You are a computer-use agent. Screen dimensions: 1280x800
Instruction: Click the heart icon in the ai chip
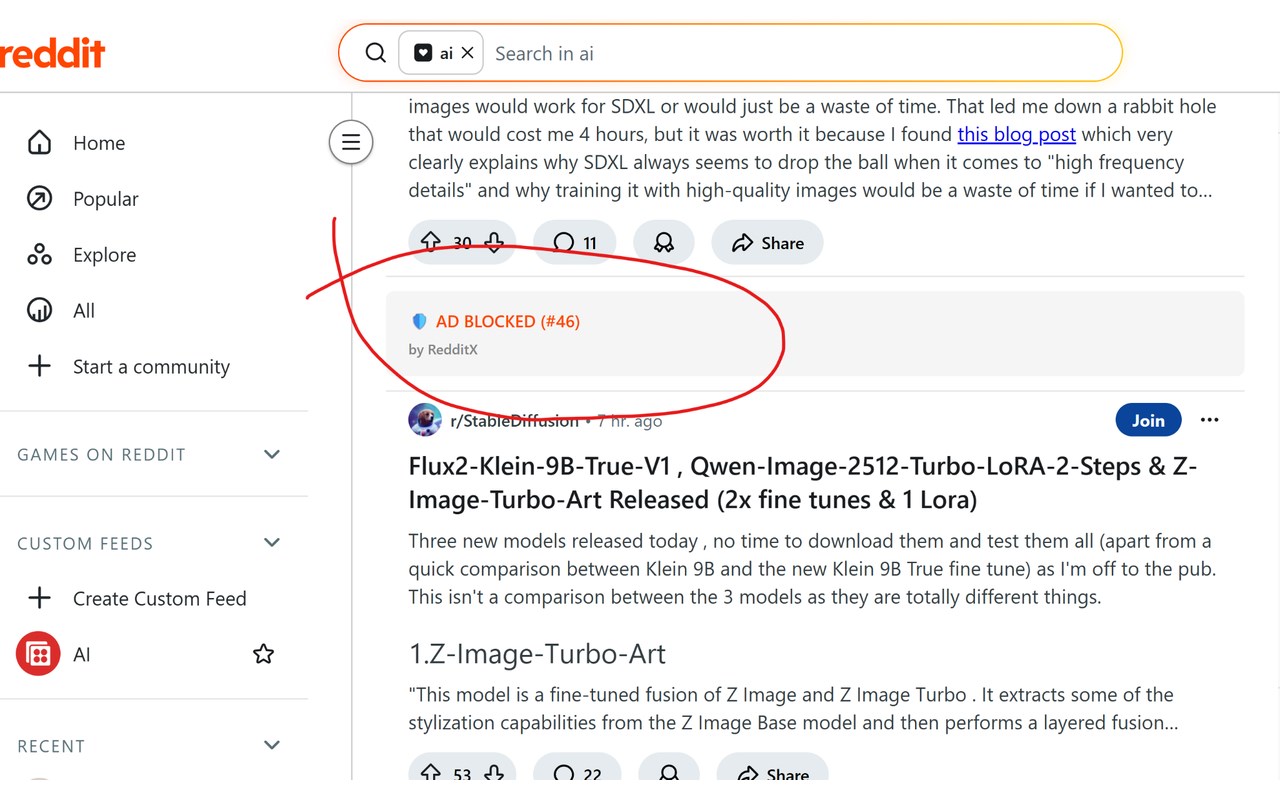coord(423,53)
